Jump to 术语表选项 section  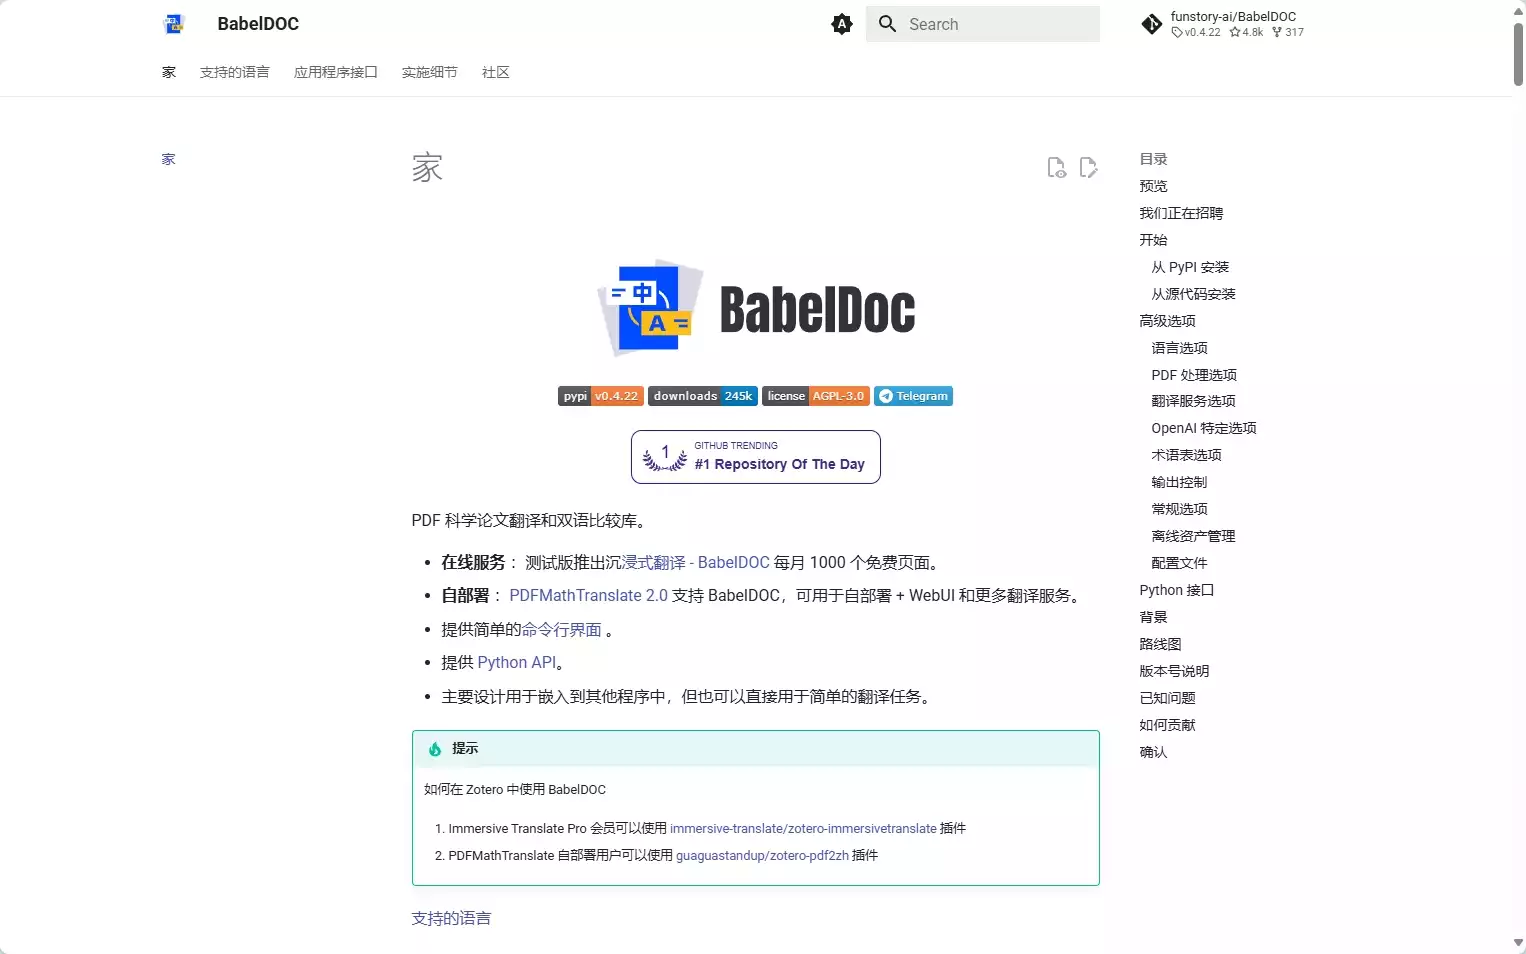[1186, 455]
